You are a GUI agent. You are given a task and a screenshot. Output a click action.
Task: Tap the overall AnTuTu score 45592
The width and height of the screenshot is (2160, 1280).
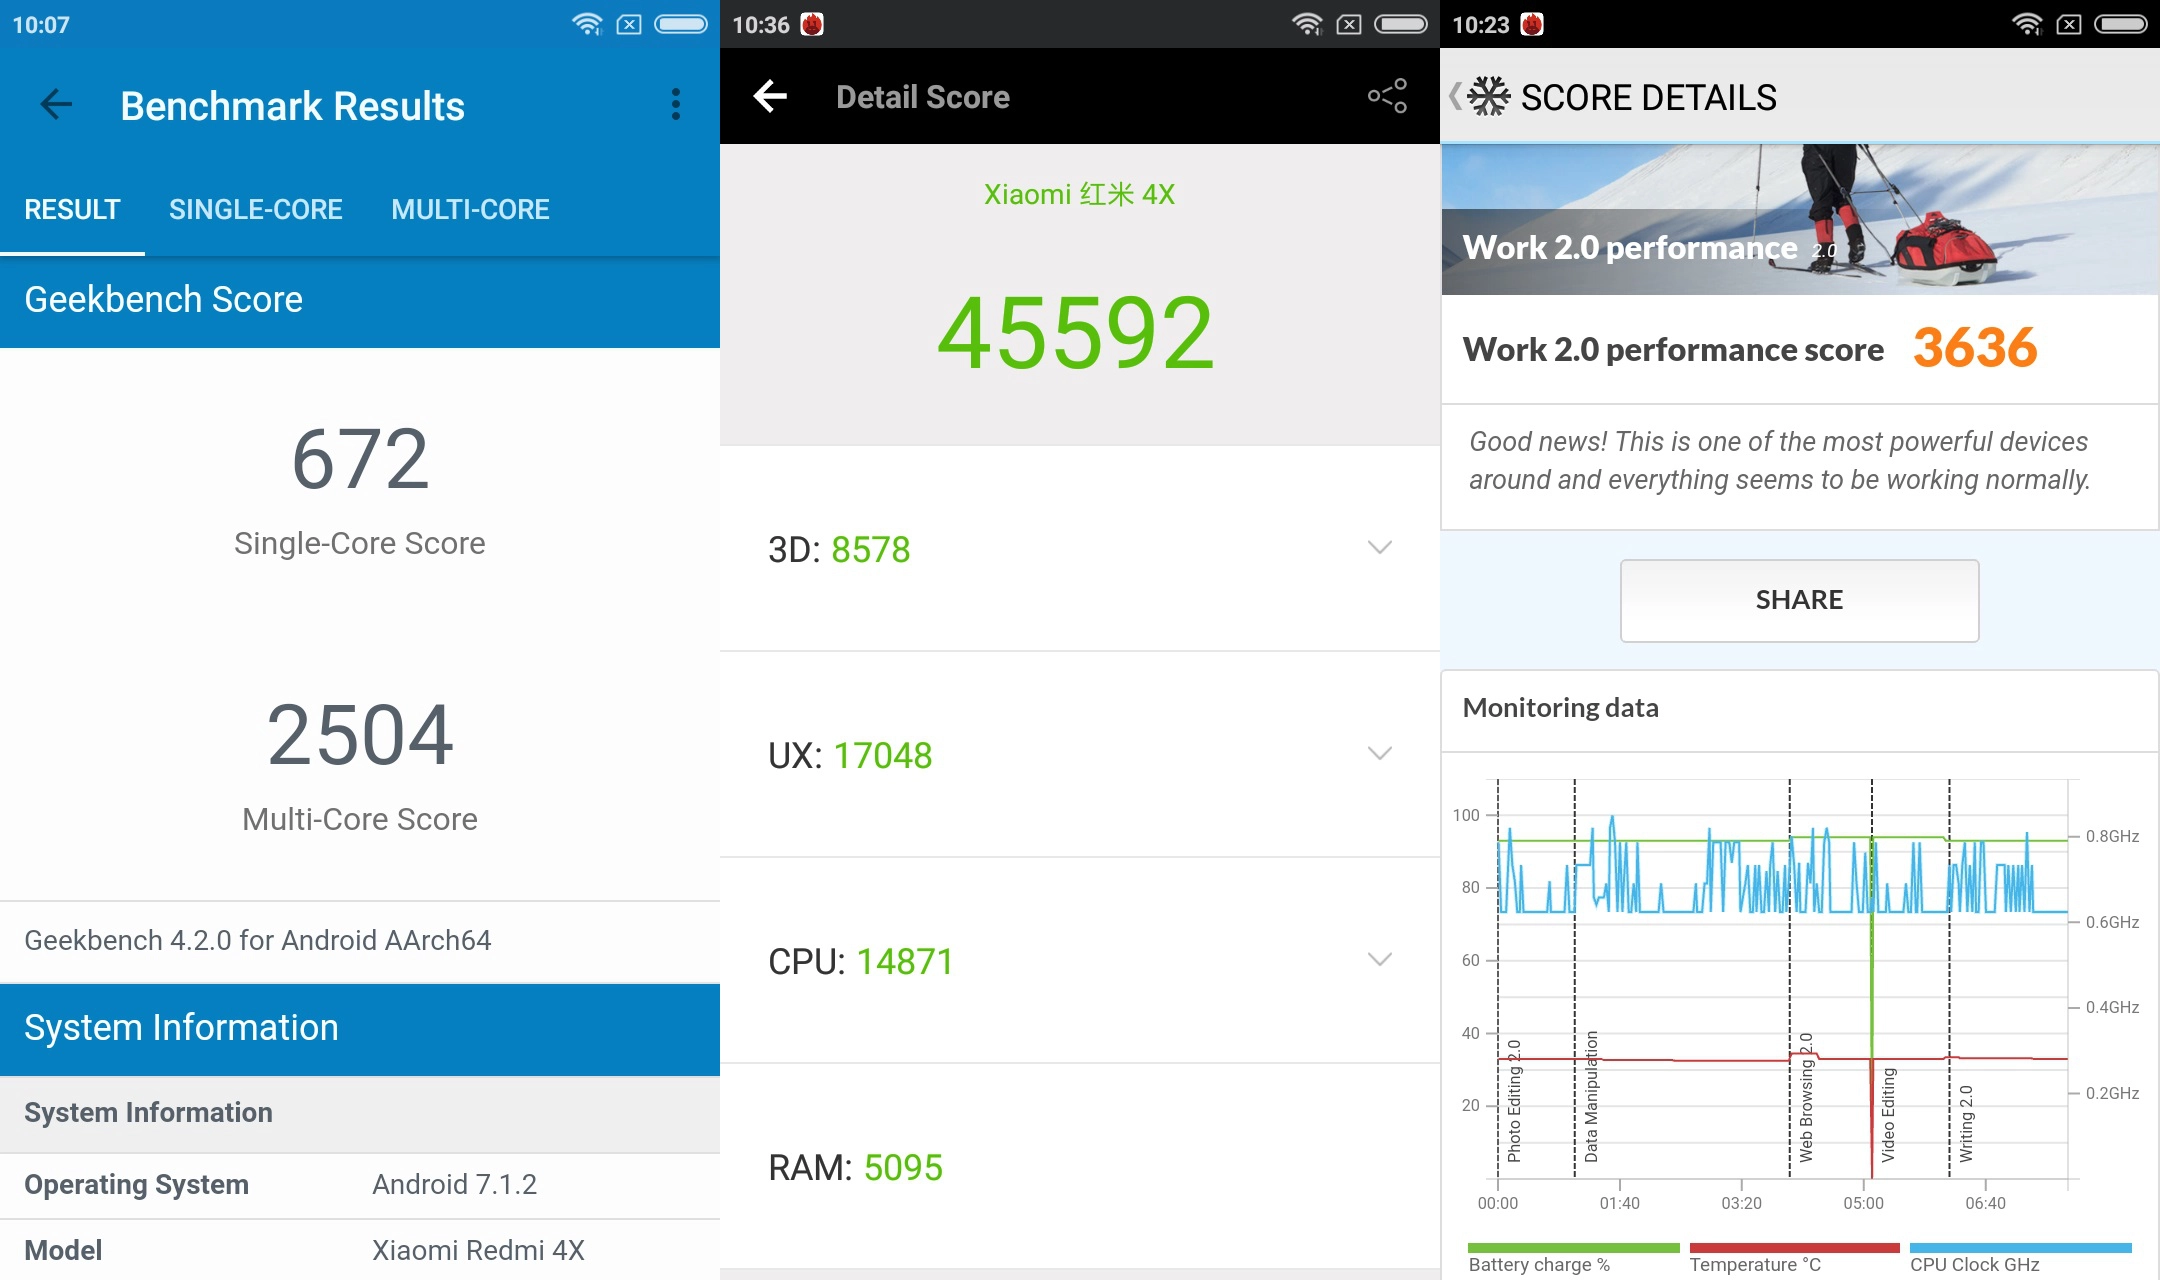(1076, 333)
